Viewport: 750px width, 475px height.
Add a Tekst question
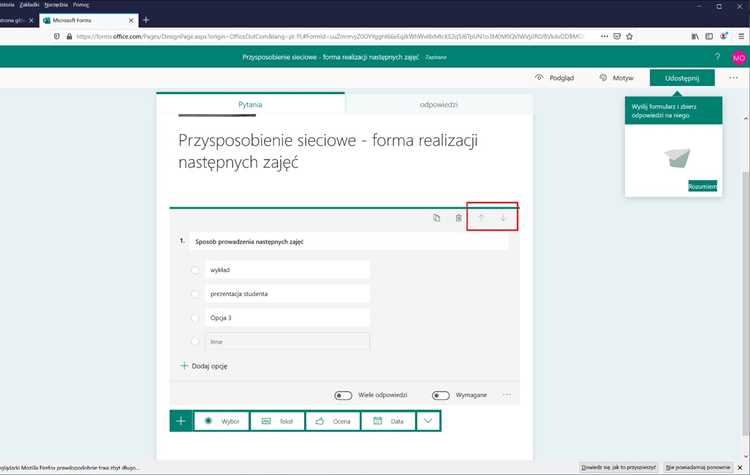coord(277,421)
